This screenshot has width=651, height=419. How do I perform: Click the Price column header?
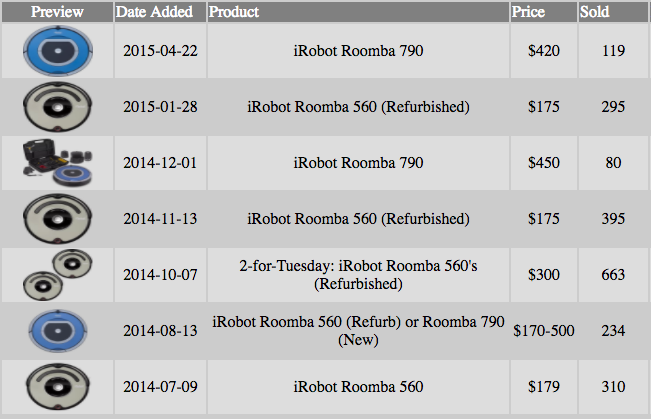click(x=528, y=12)
